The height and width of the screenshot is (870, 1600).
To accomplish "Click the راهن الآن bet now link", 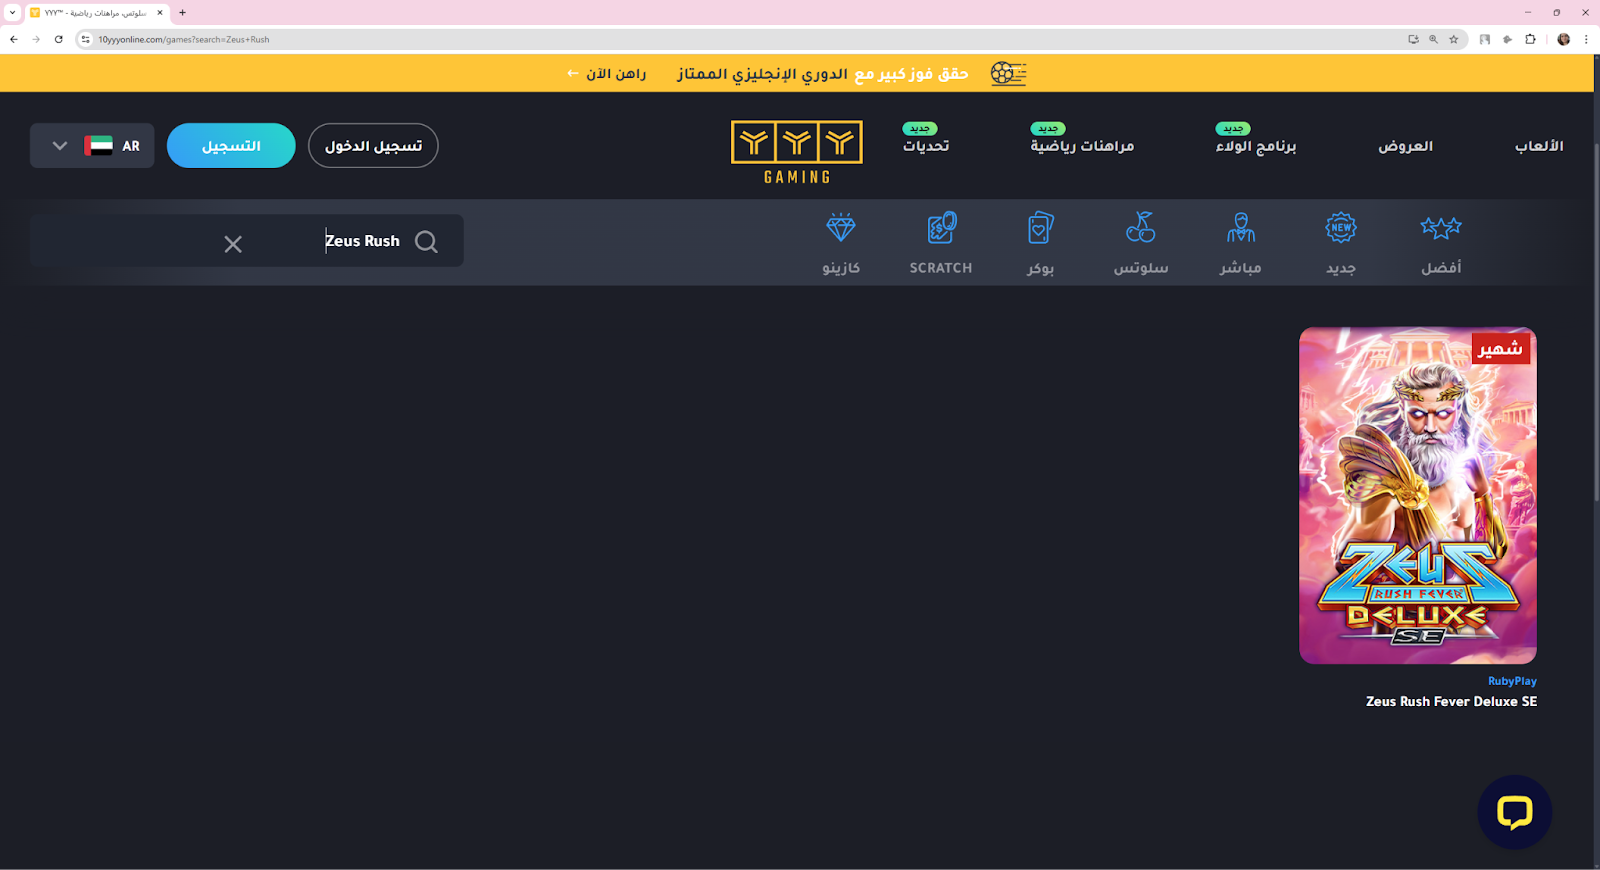I will [x=607, y=74].
